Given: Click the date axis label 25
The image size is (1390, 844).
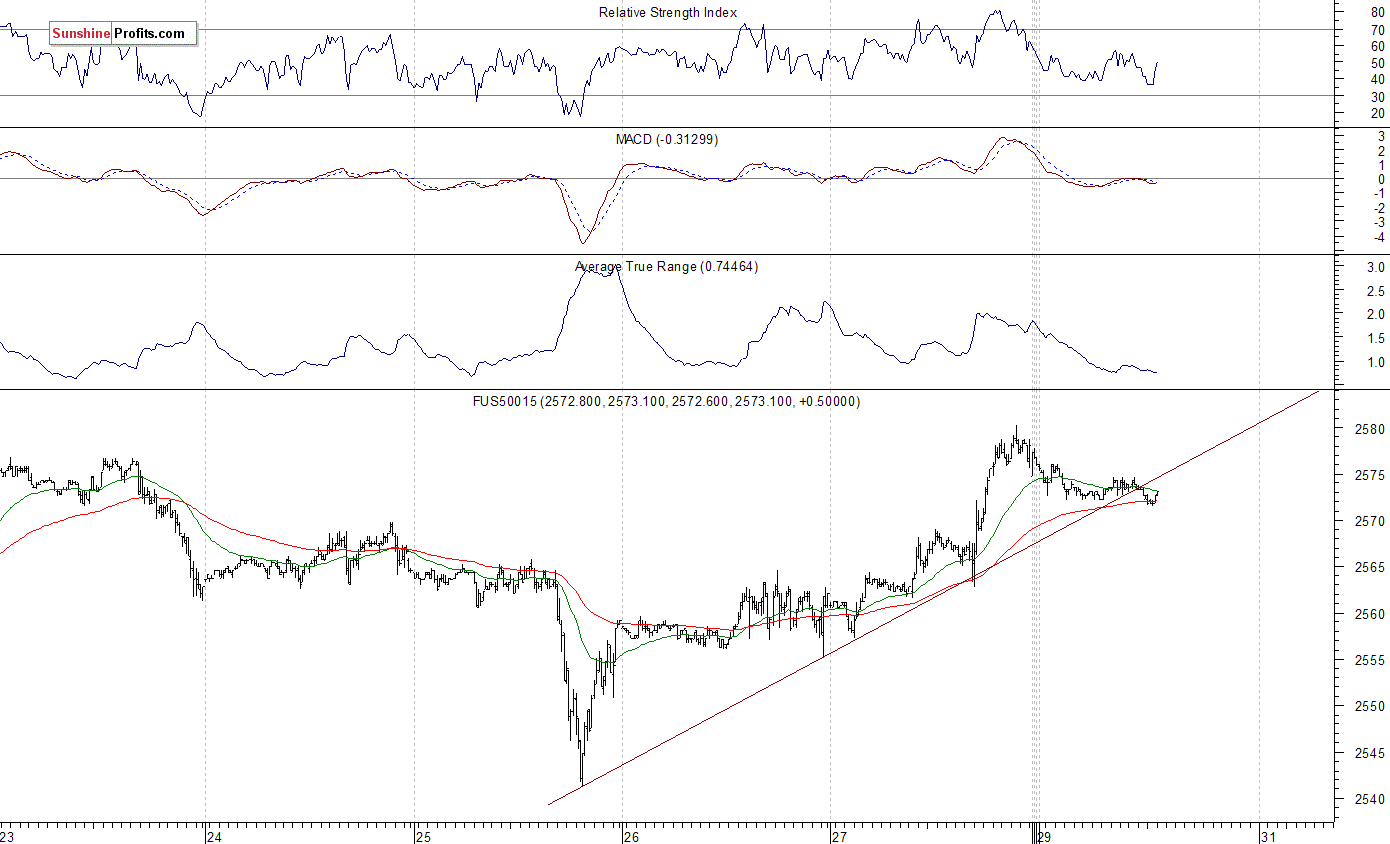Looking at the screenshot, I should pyautogui.click(x=422, y=836).
